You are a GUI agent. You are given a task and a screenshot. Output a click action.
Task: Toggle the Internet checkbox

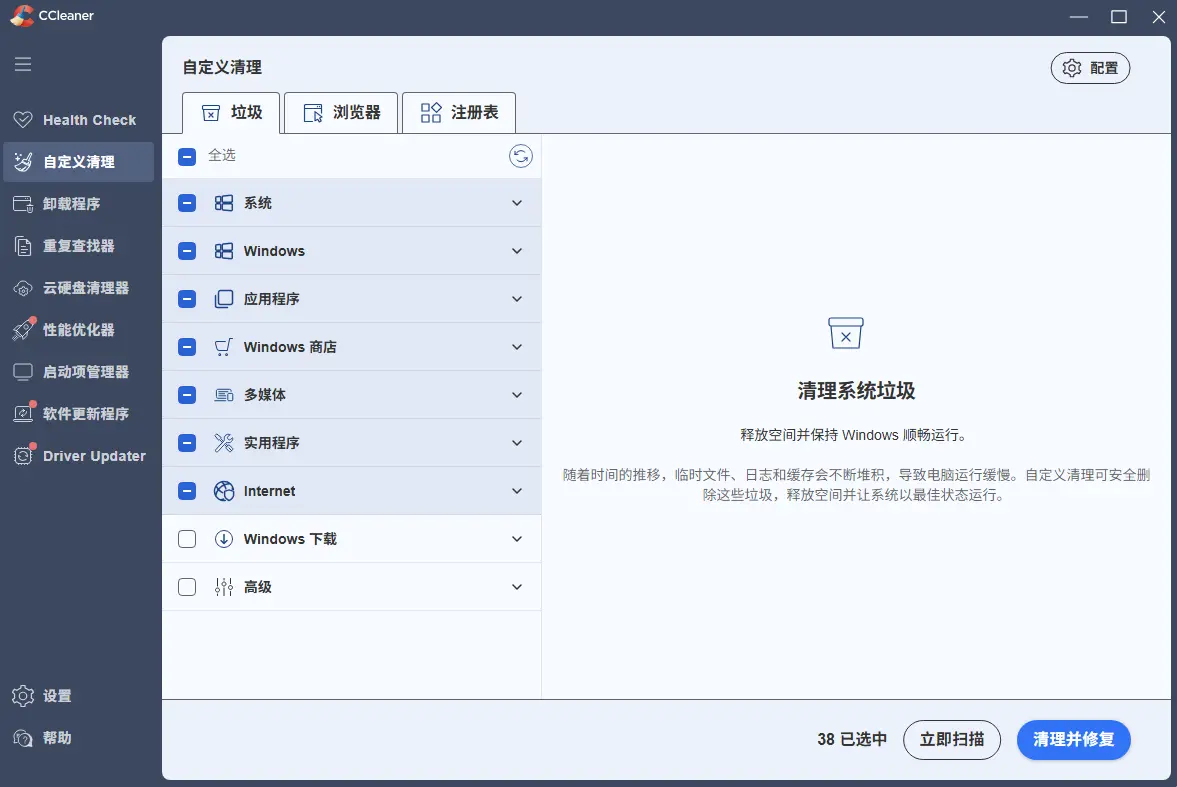tap(187, 491)
